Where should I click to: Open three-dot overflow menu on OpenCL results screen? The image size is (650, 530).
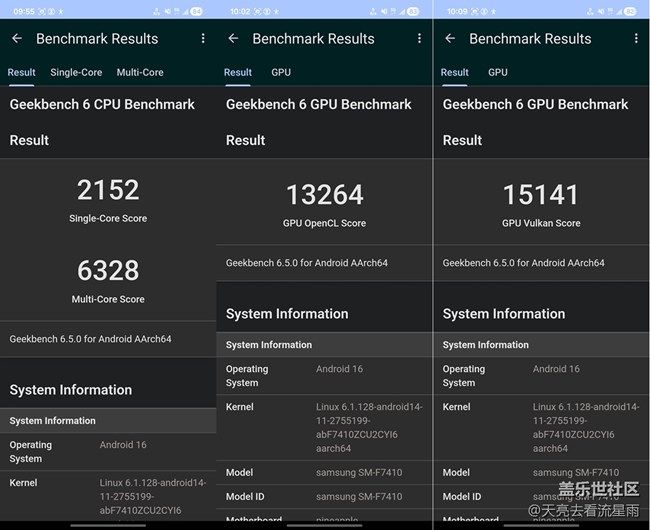(420, 39)
